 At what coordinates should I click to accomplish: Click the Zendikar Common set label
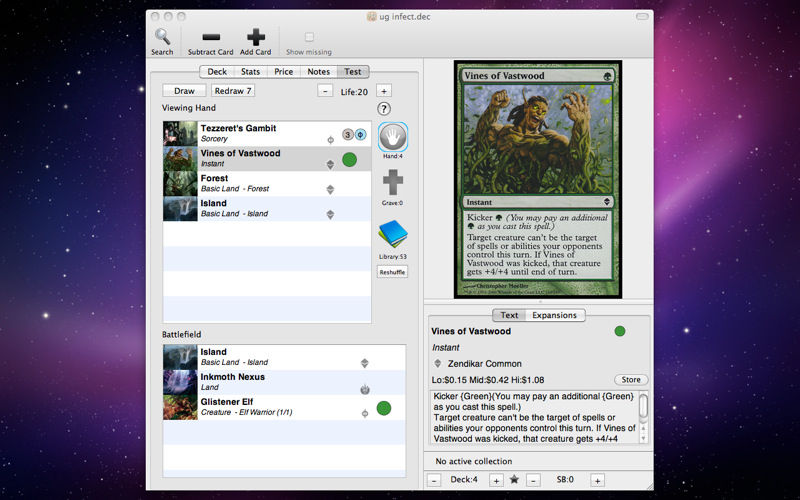485,364
